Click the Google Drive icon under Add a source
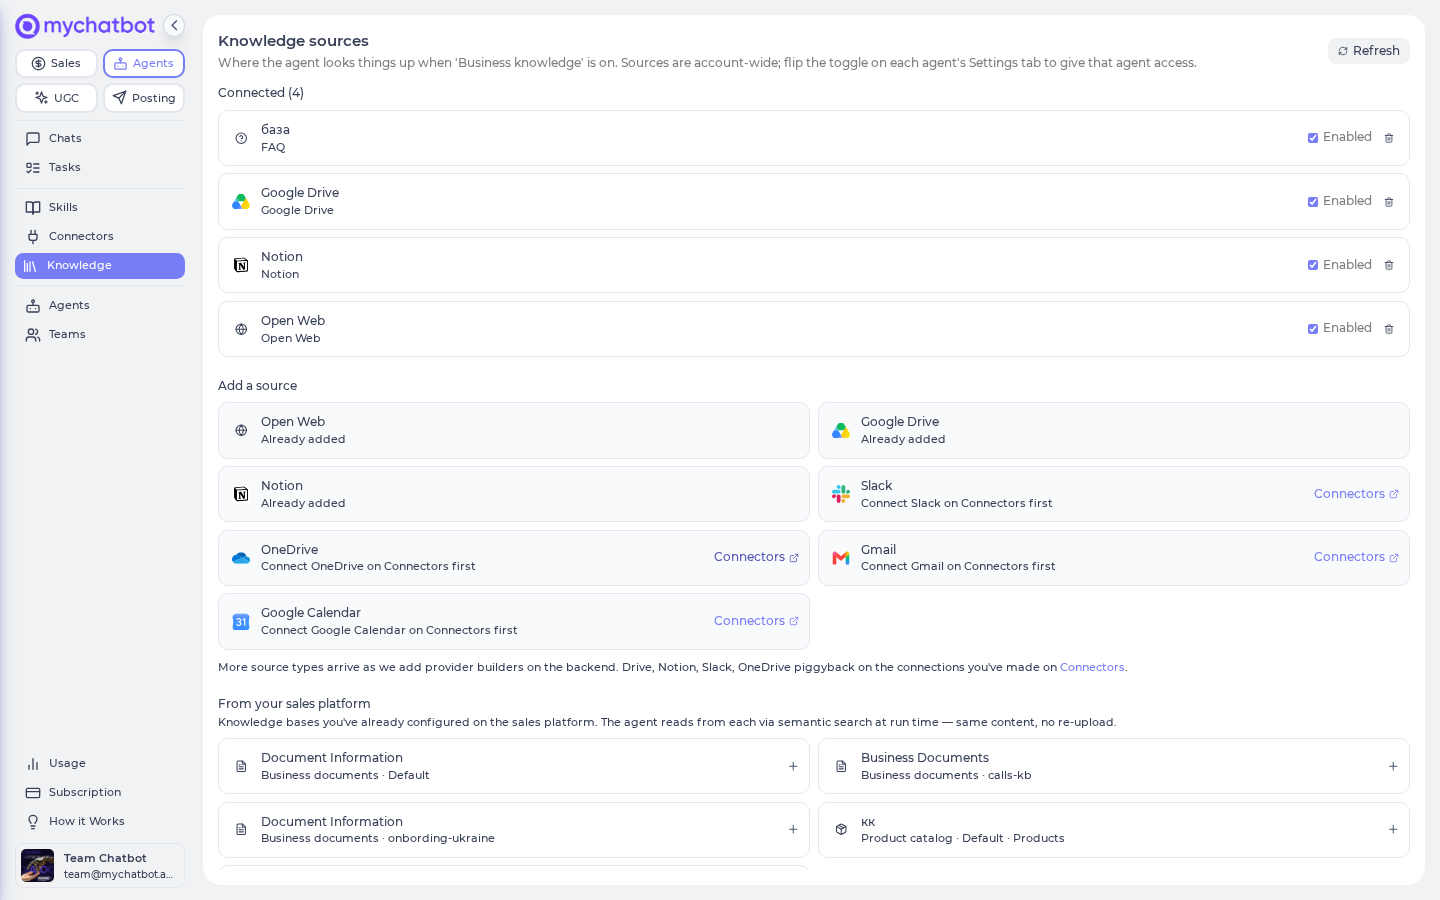1440x900 pixels. [x=841, y=430]
